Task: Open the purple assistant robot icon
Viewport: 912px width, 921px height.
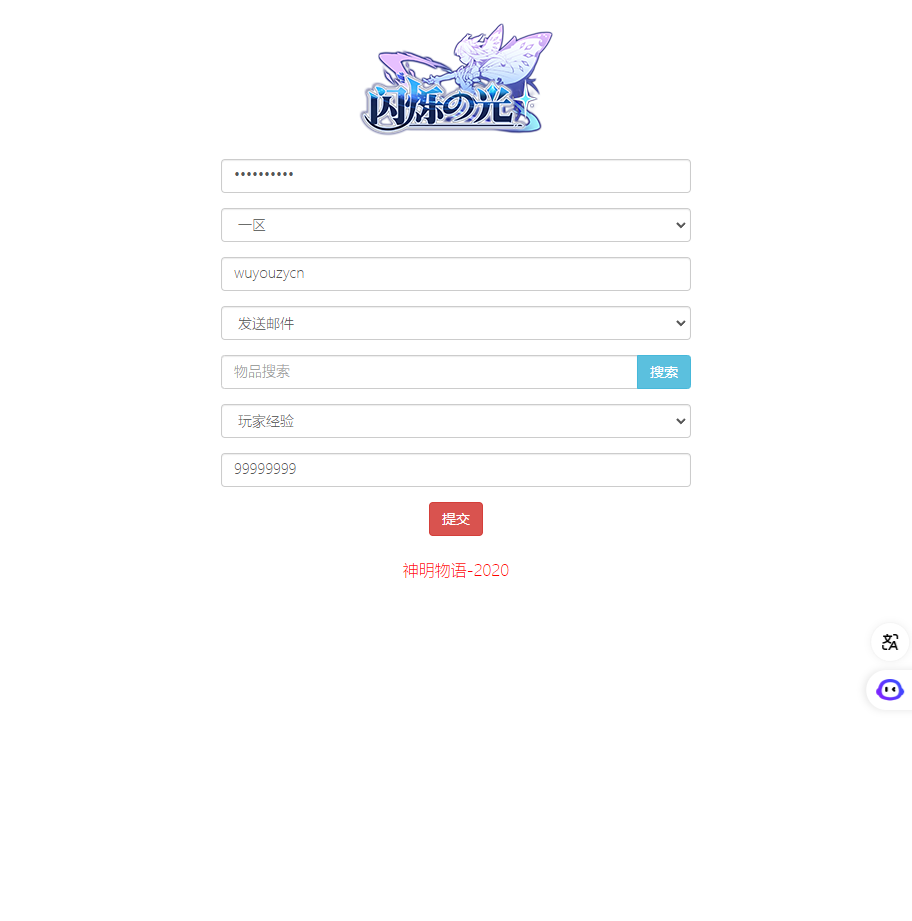Action: coord(890,690)
